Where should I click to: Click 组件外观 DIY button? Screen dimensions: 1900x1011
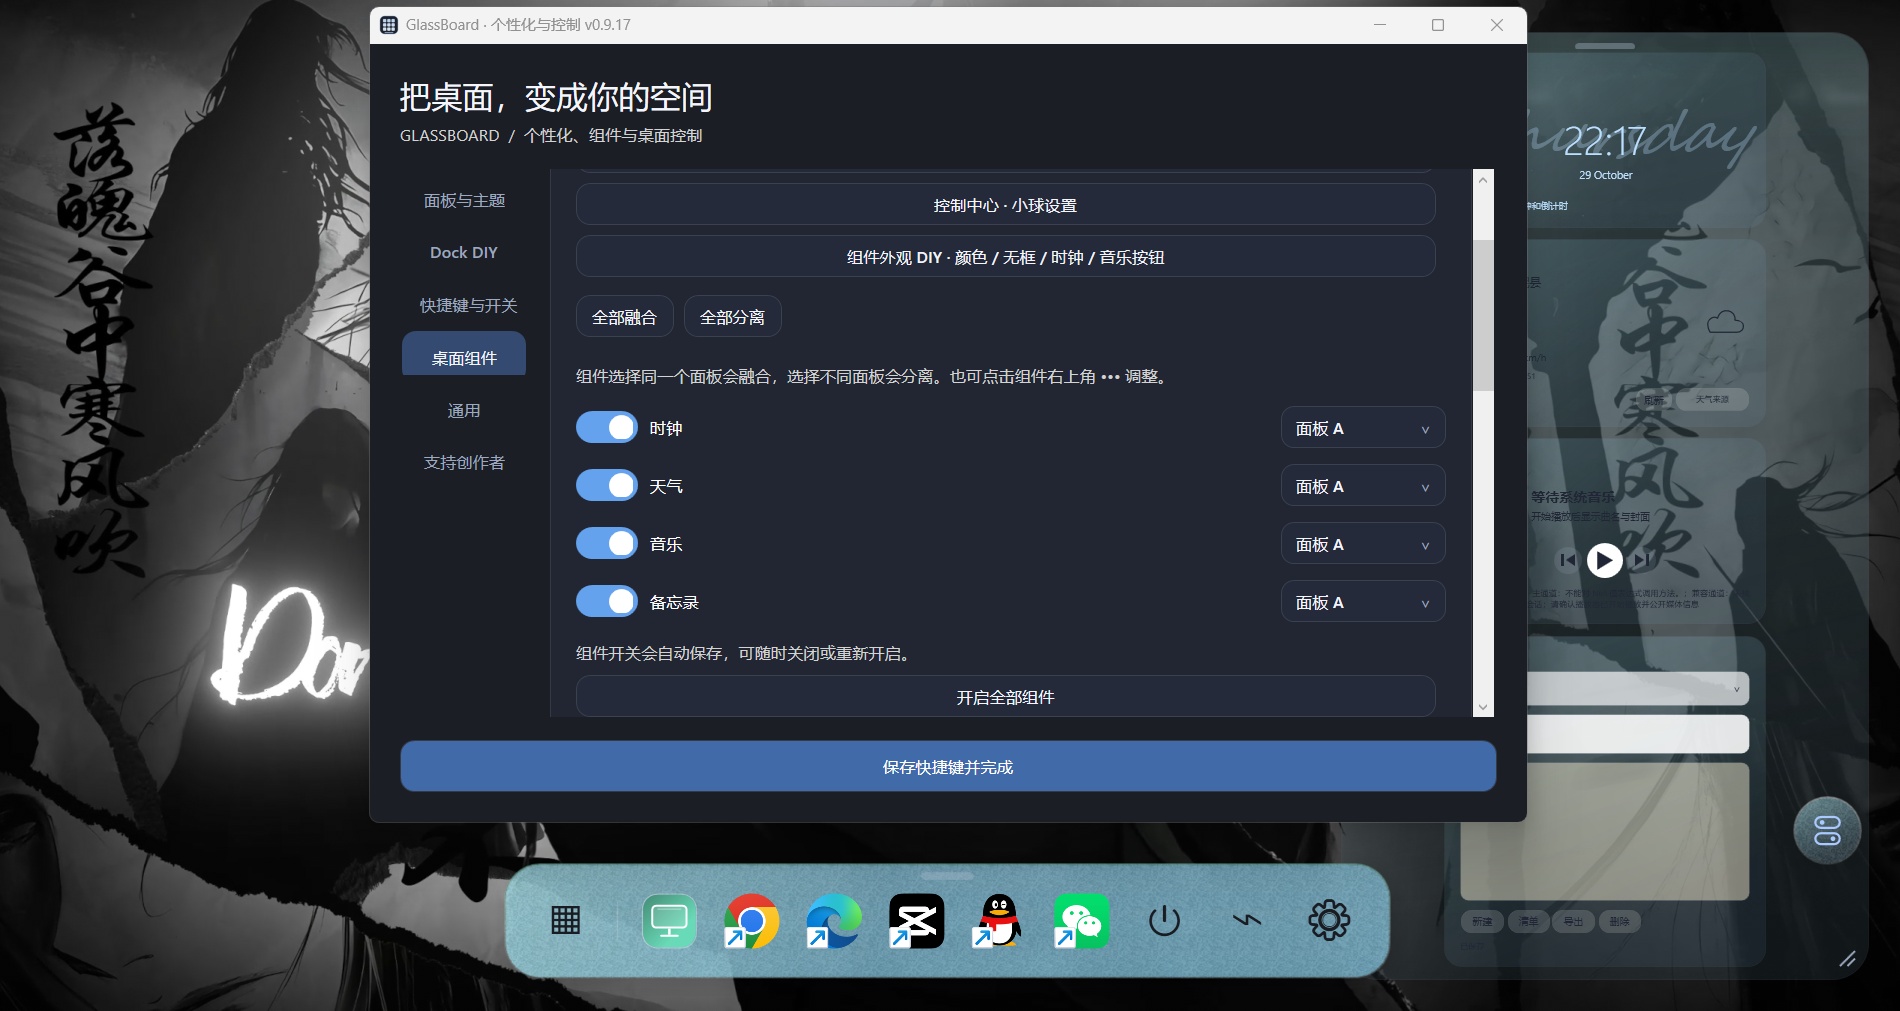(1005, 257)
